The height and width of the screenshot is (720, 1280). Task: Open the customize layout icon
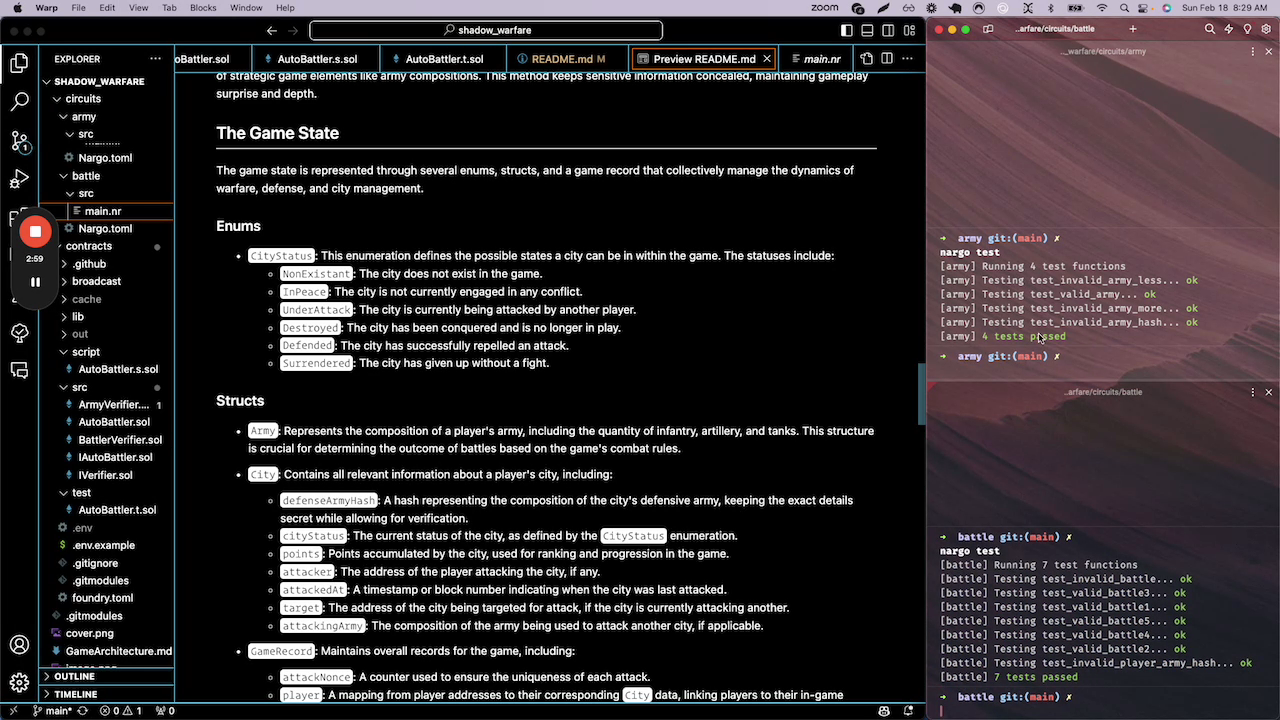point(910,31)
